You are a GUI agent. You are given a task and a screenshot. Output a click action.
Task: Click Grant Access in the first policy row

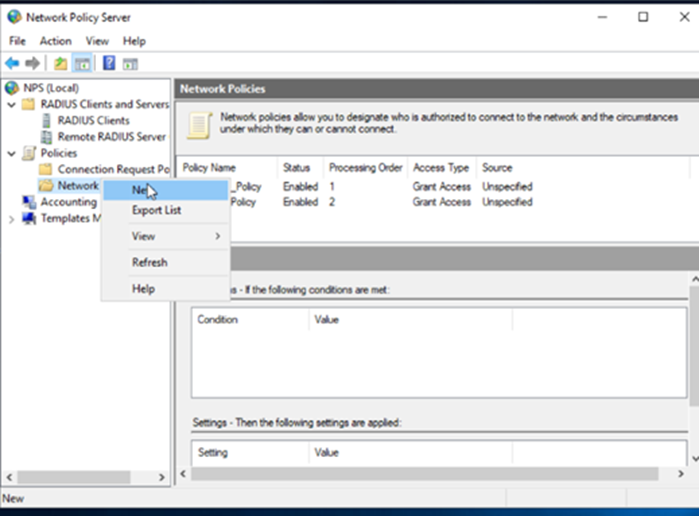coord(441,186)
